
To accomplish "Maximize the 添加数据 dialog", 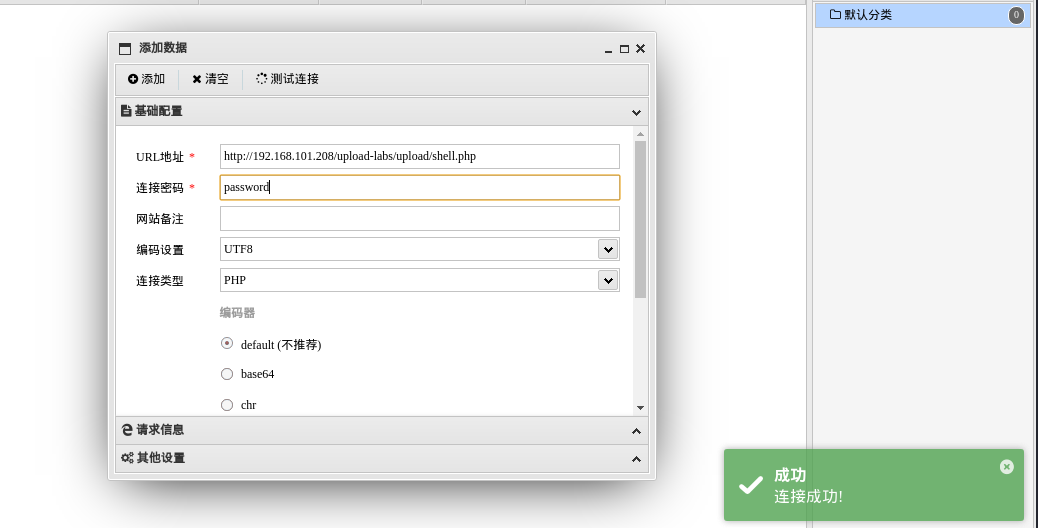I will pos(624,49).
